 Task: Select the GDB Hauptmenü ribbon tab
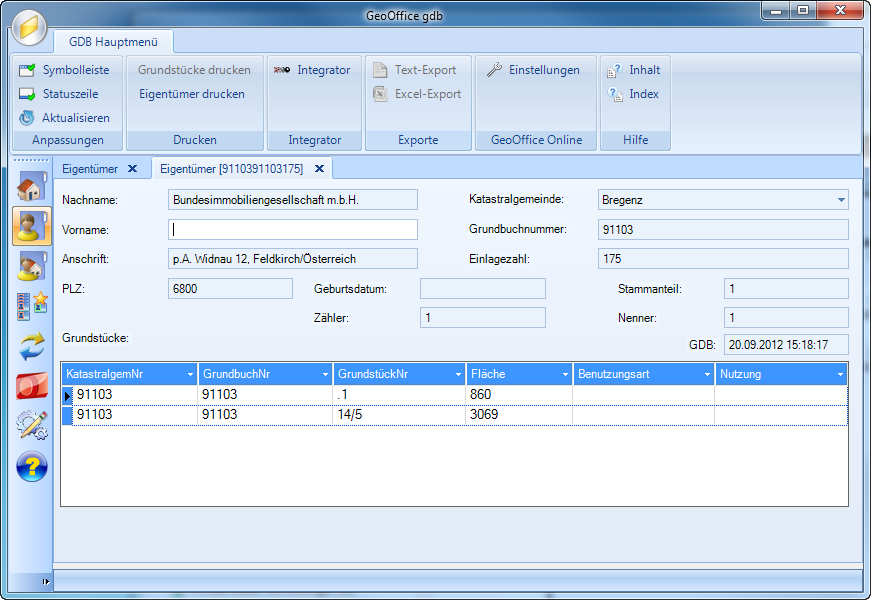click(x=113, y=42)
